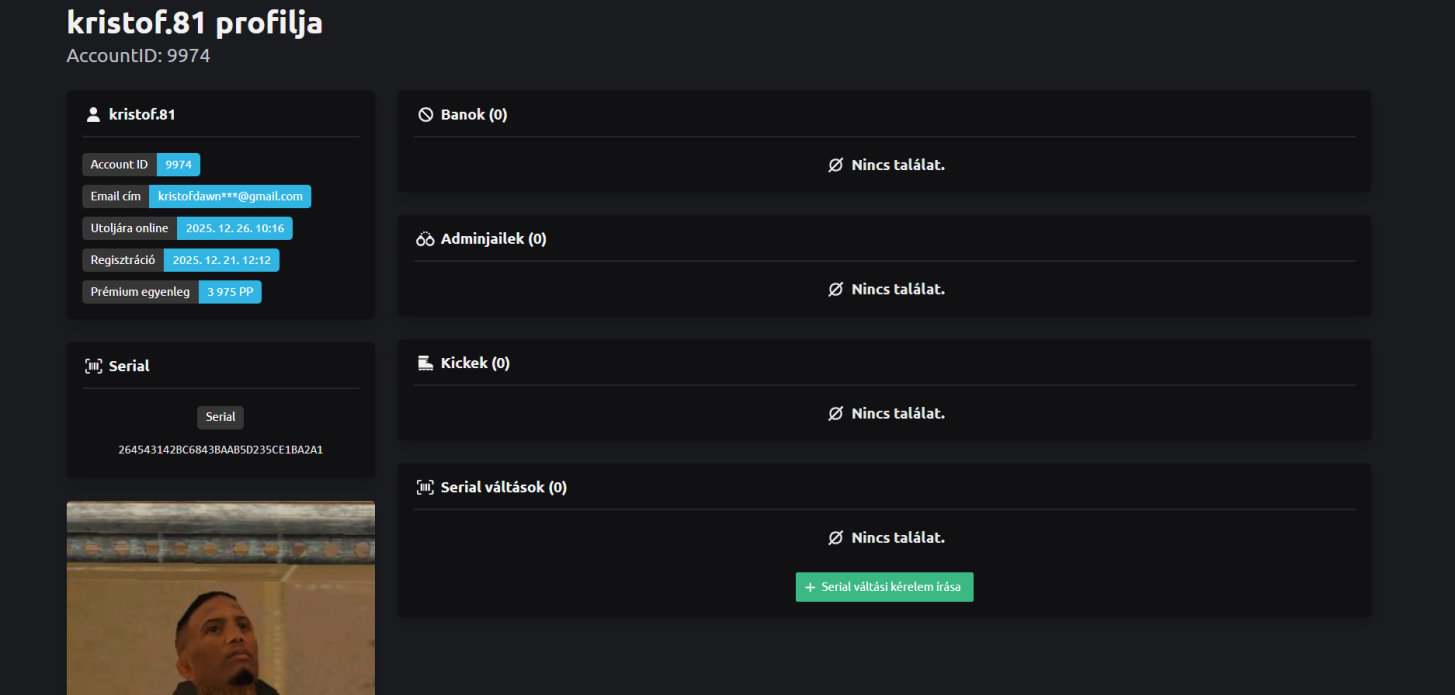Click the Kickek (0) section header
This screenshot has width=1455, height=695.
point(475,363)
